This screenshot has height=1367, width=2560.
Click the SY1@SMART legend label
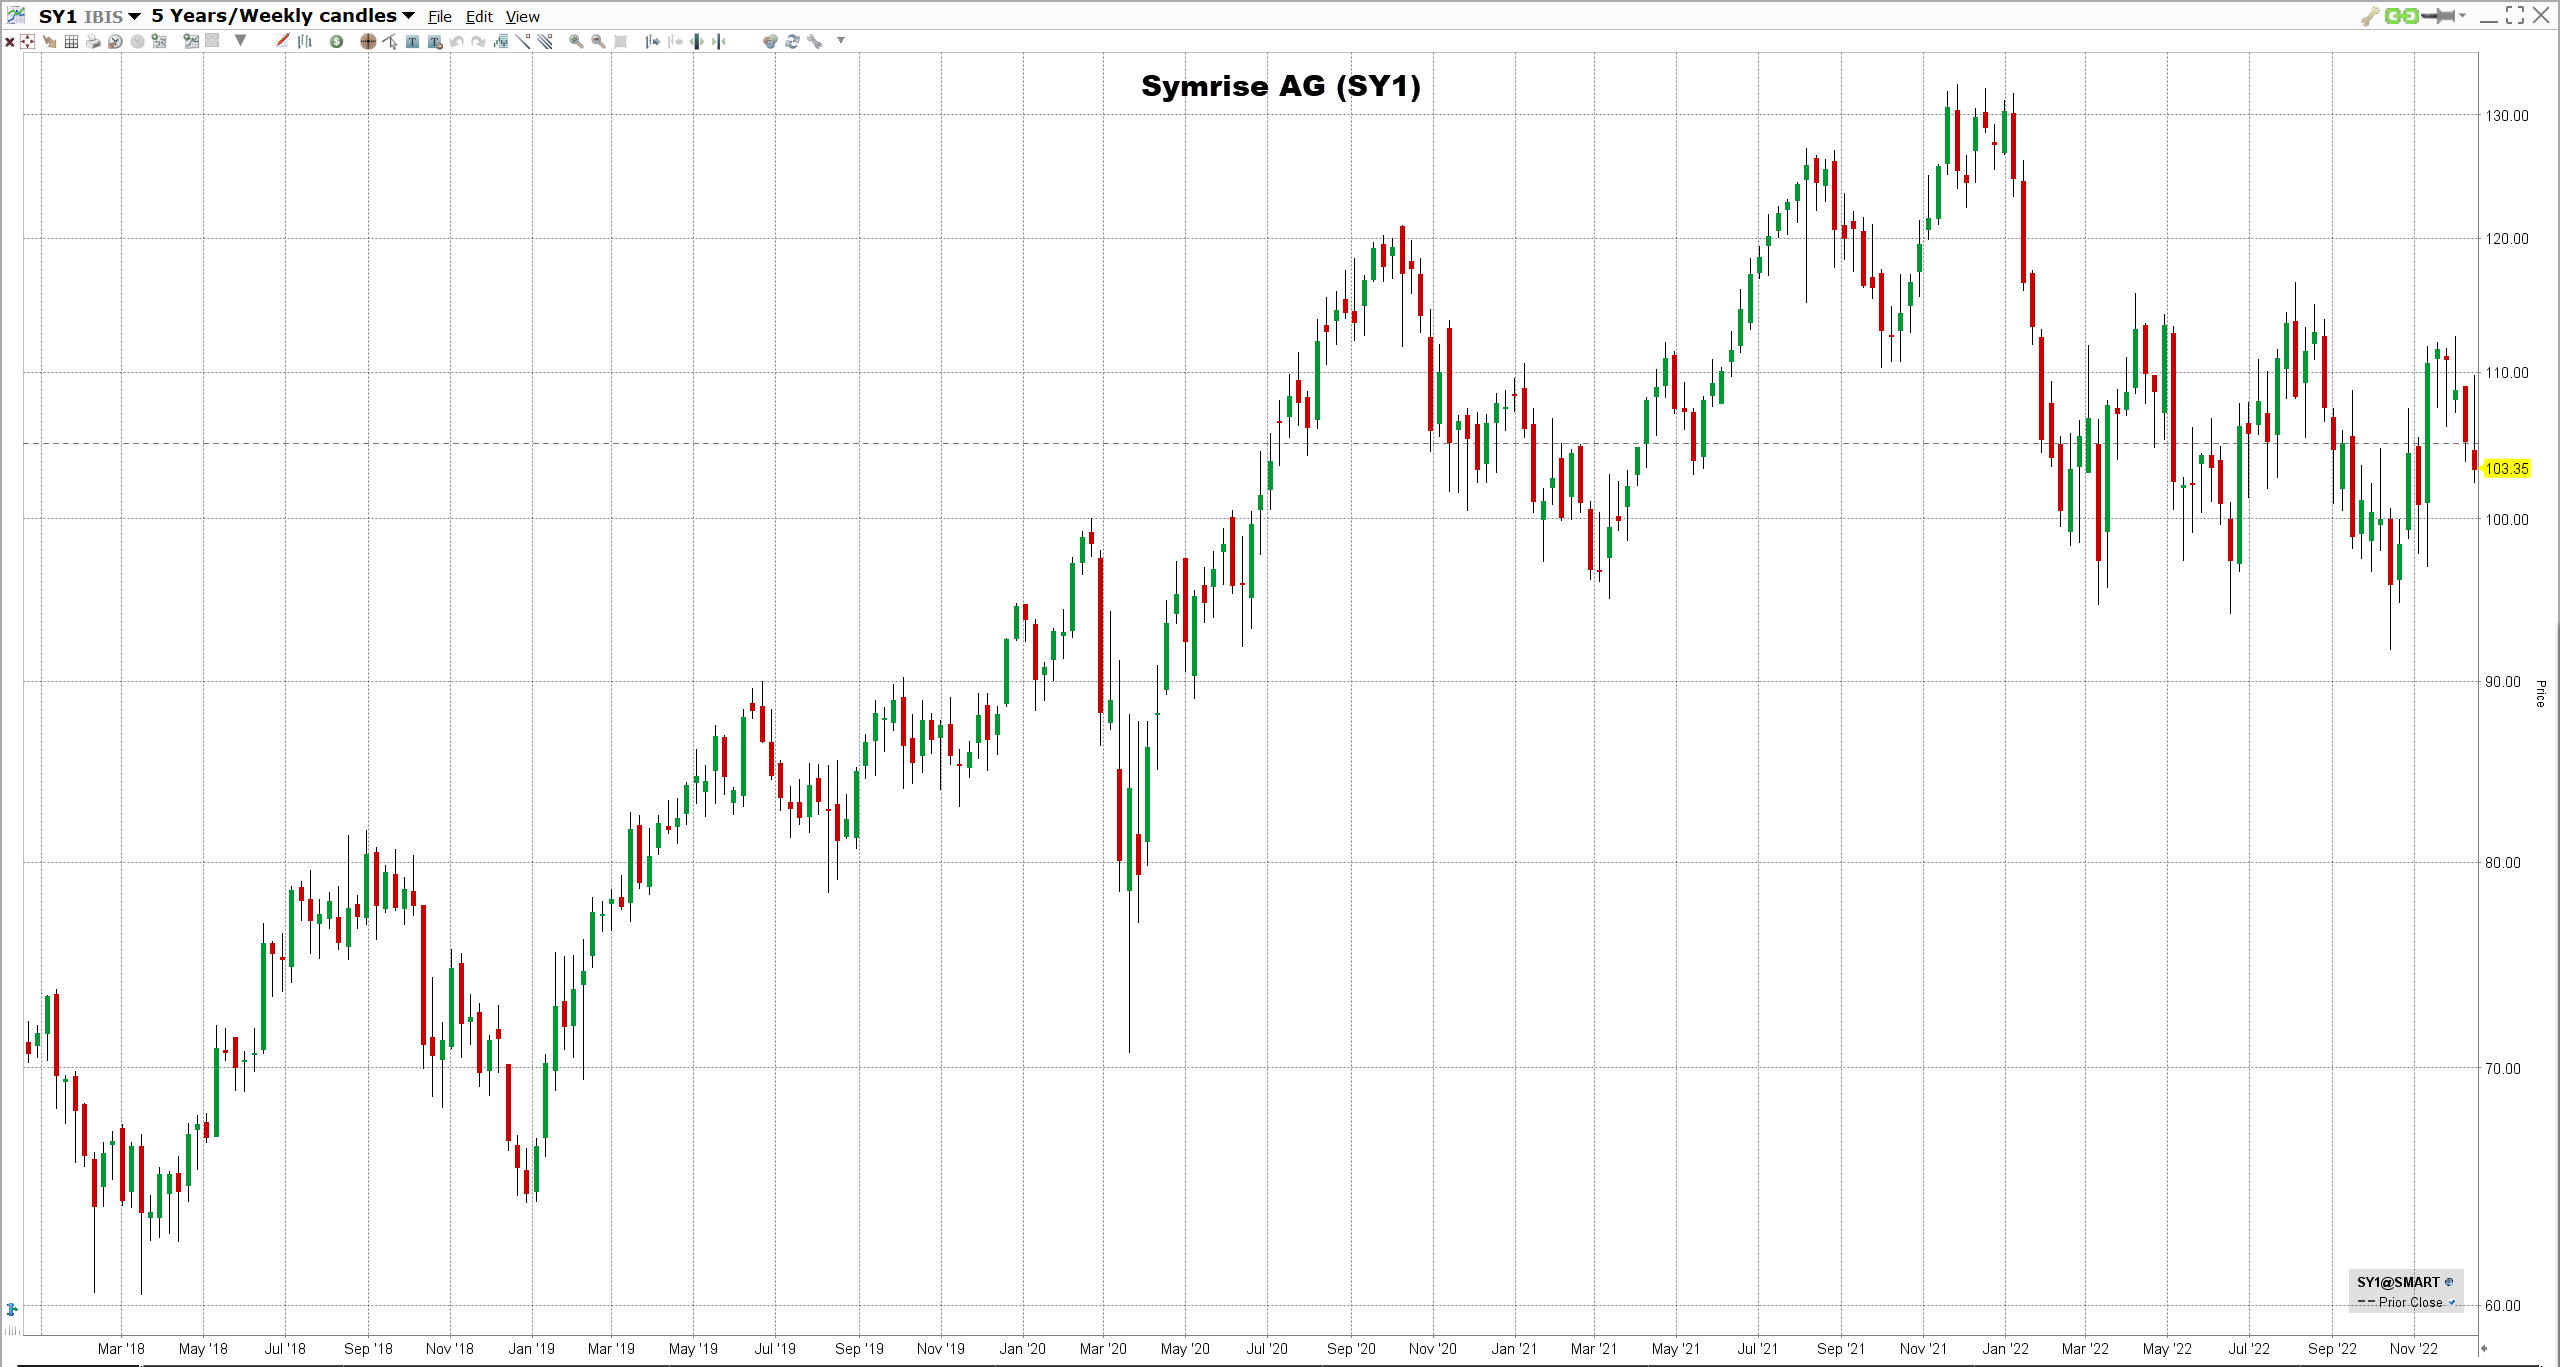click(2398, 1282)
